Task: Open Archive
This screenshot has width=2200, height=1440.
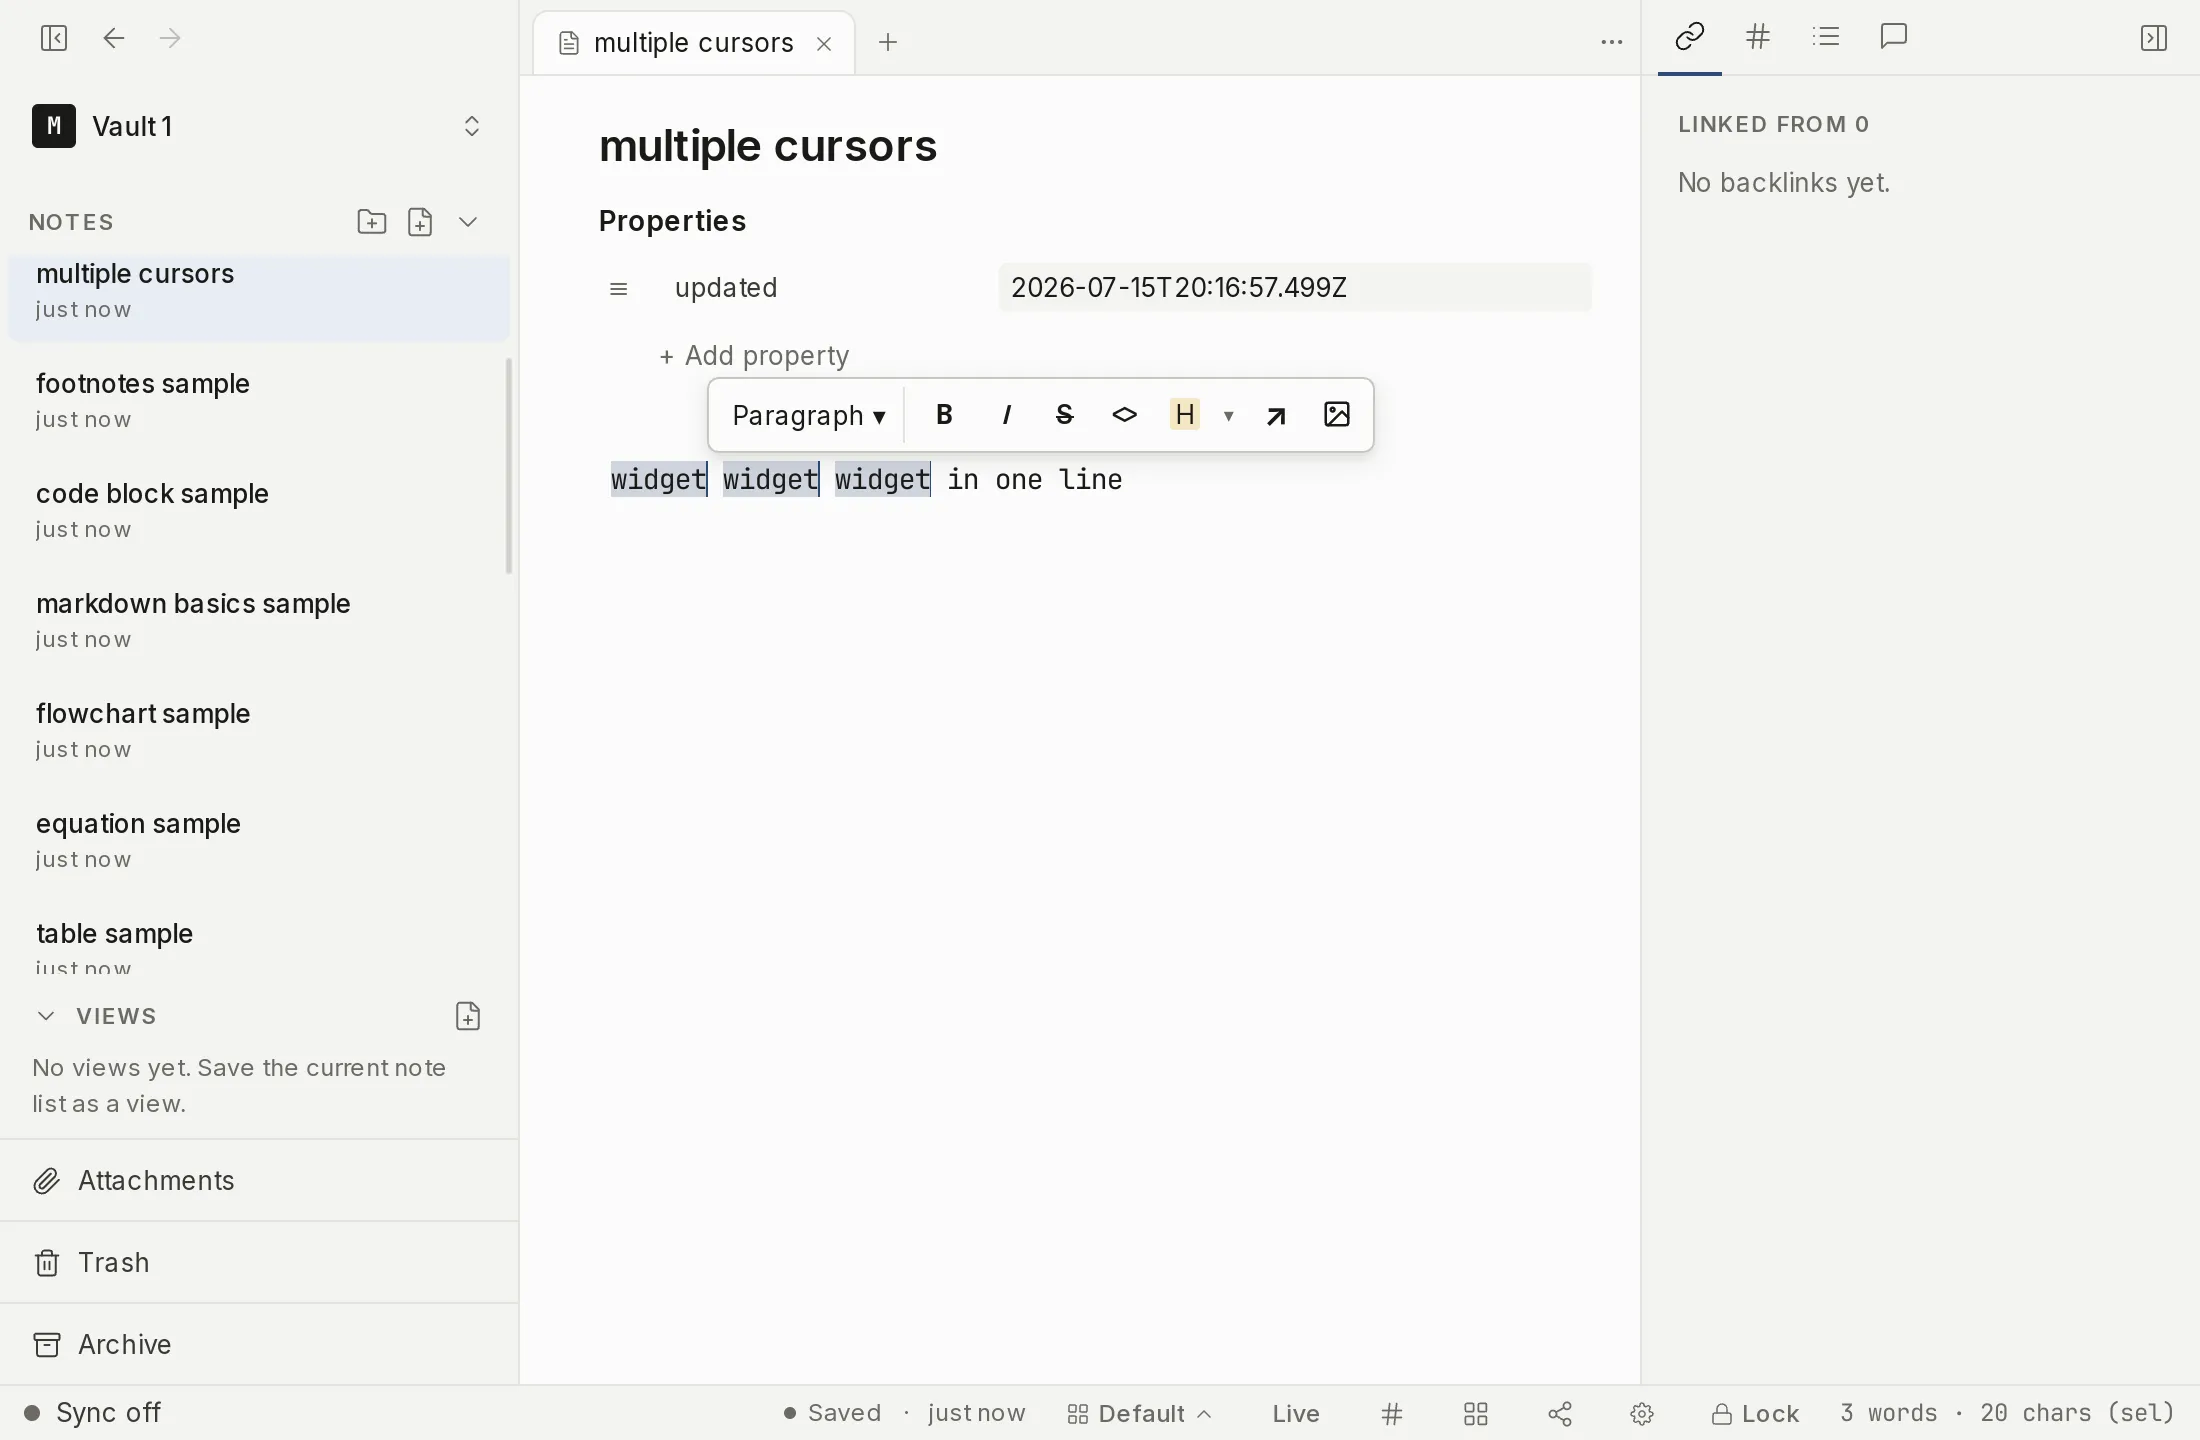Action: (259, 1345)
